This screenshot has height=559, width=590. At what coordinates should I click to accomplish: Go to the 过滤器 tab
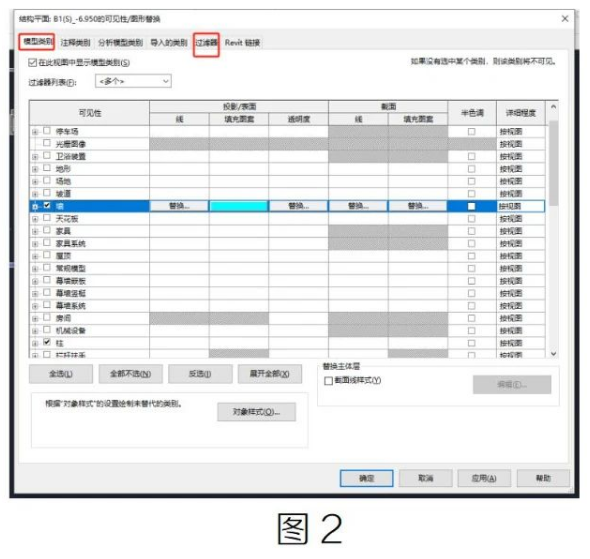pos(206,43)
